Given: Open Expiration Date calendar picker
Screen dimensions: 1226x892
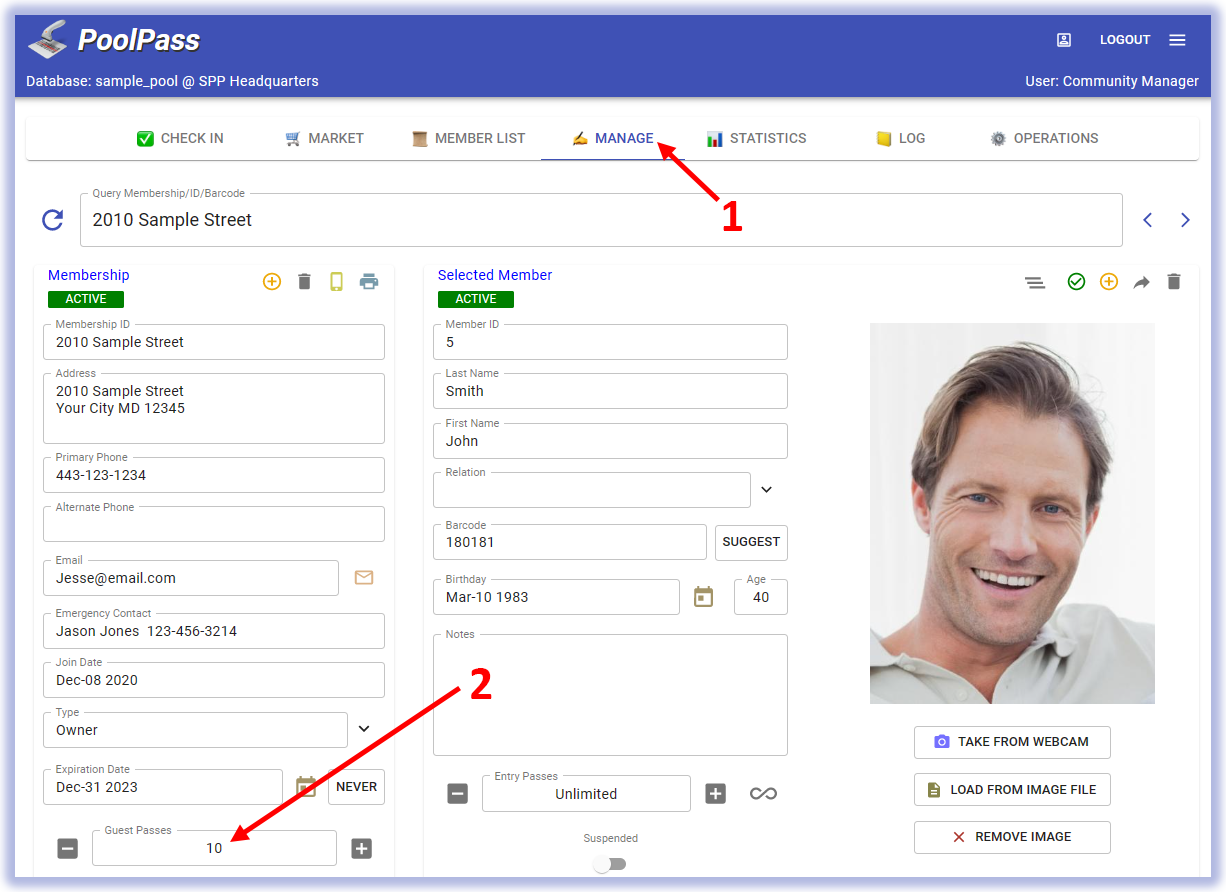Looking at the screenshot, I should 306,787.
